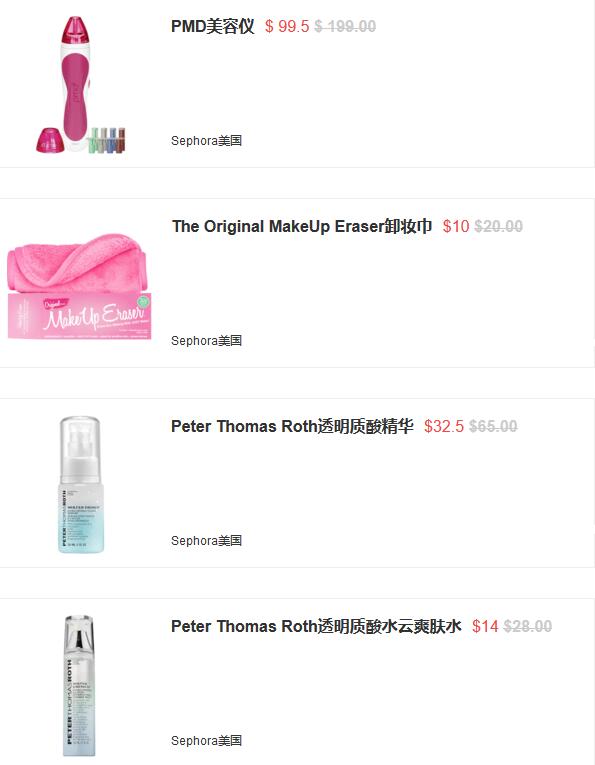Click the $65.00 crossed-out price

pyautogui.click(x=493, y=426)
